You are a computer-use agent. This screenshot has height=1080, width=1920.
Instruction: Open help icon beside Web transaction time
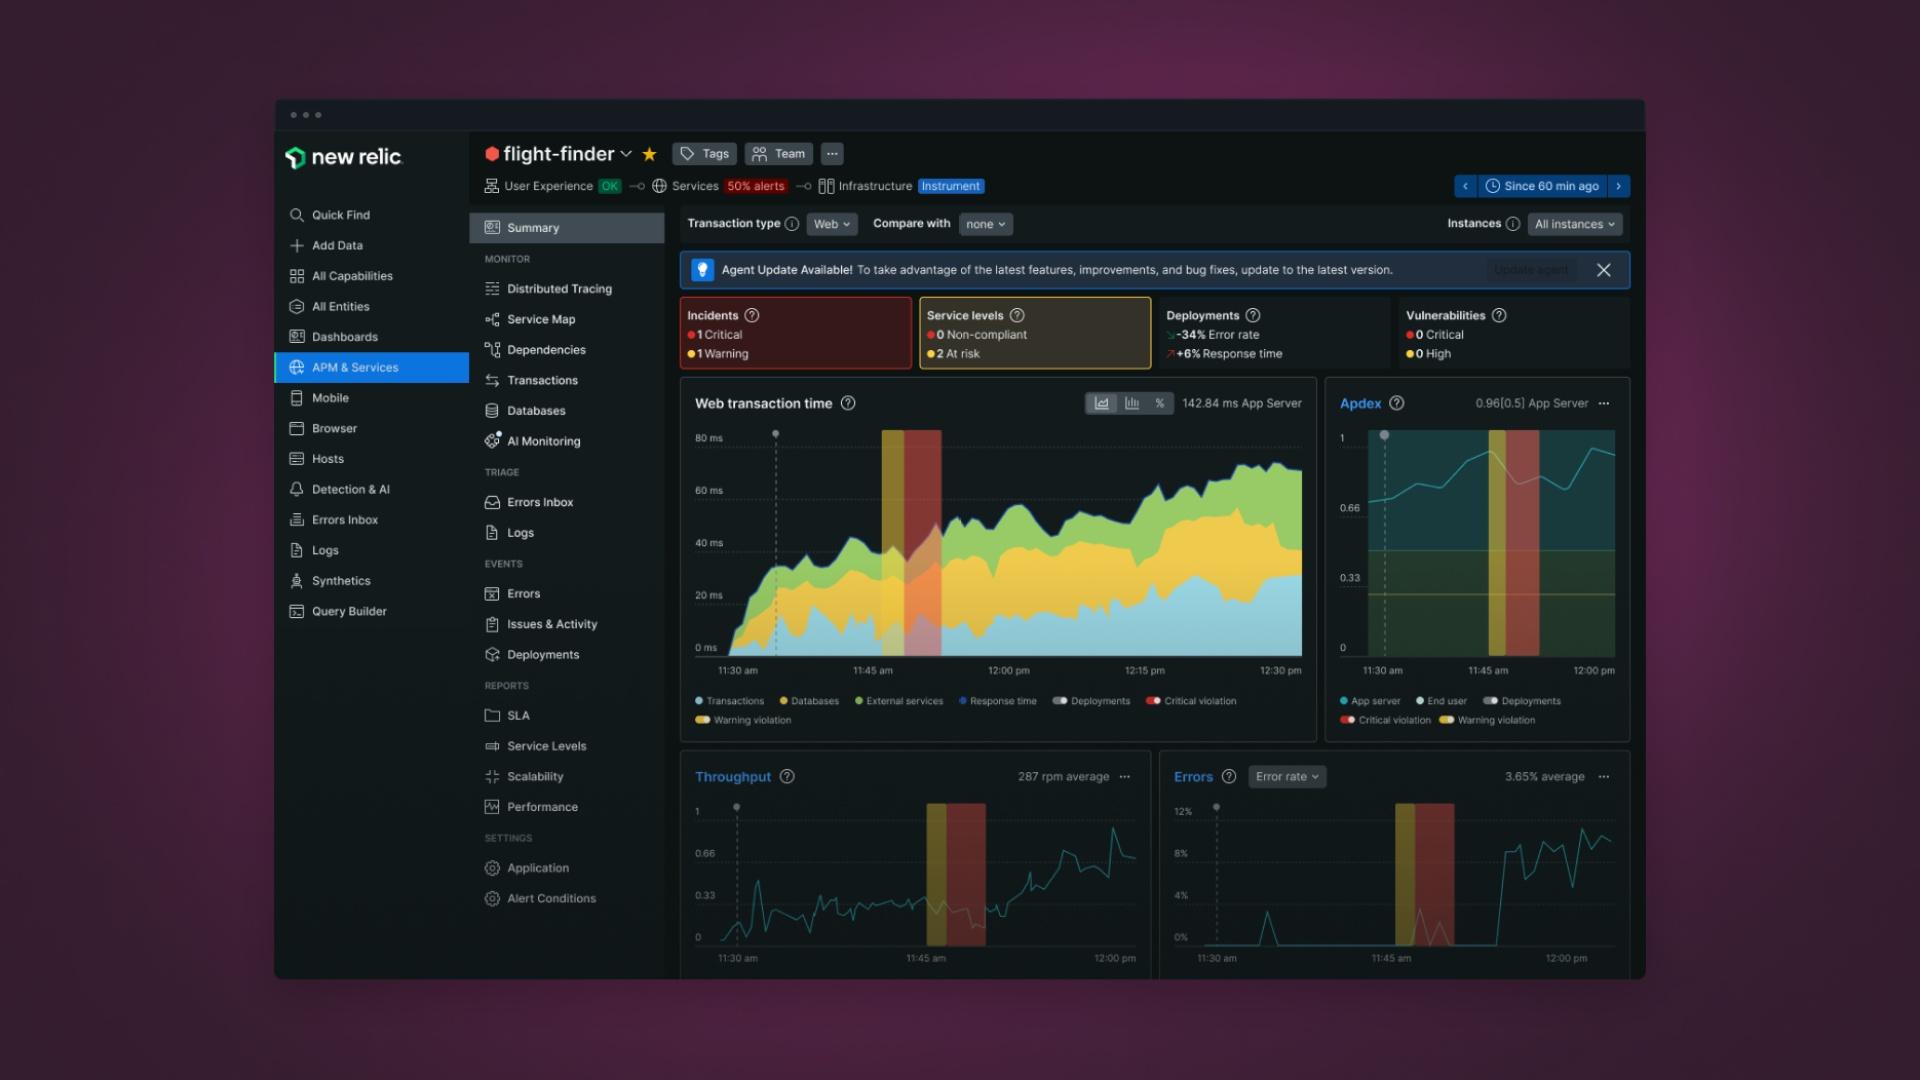[848, 403]
